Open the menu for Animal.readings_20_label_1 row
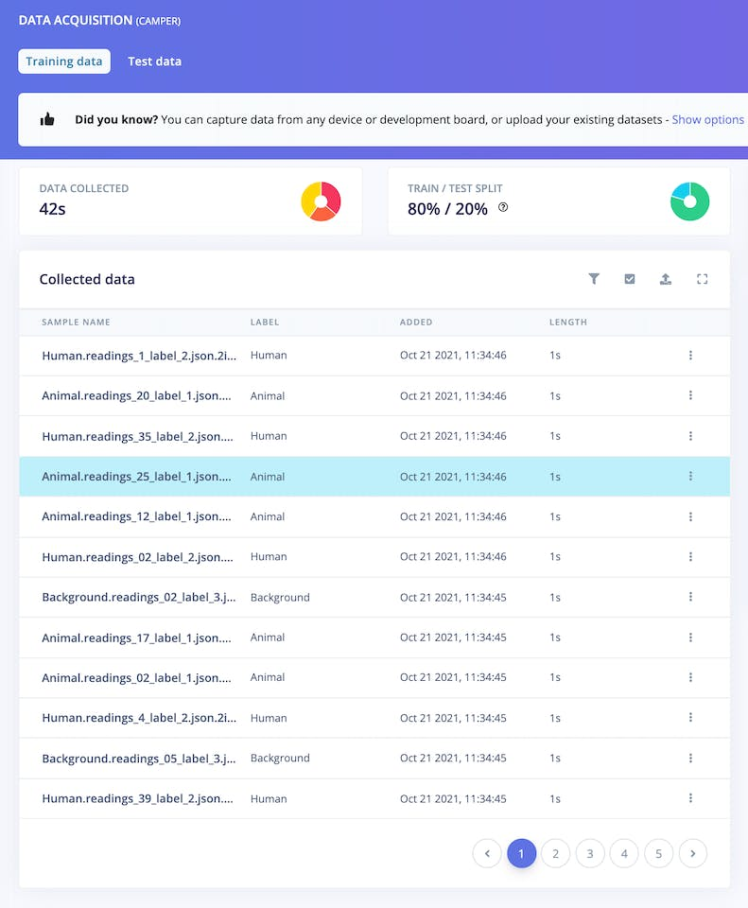 pos(691,396)
